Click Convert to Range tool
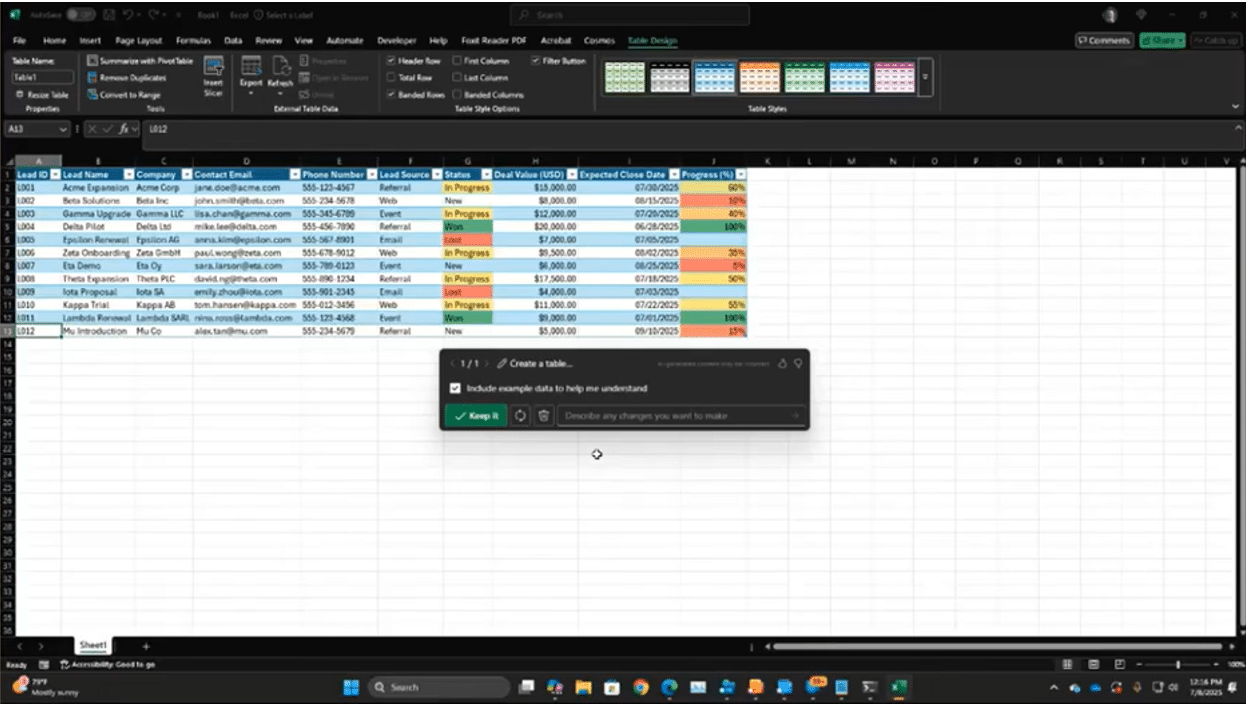The height and width of the screenshot is (704, 1246). 129,95
